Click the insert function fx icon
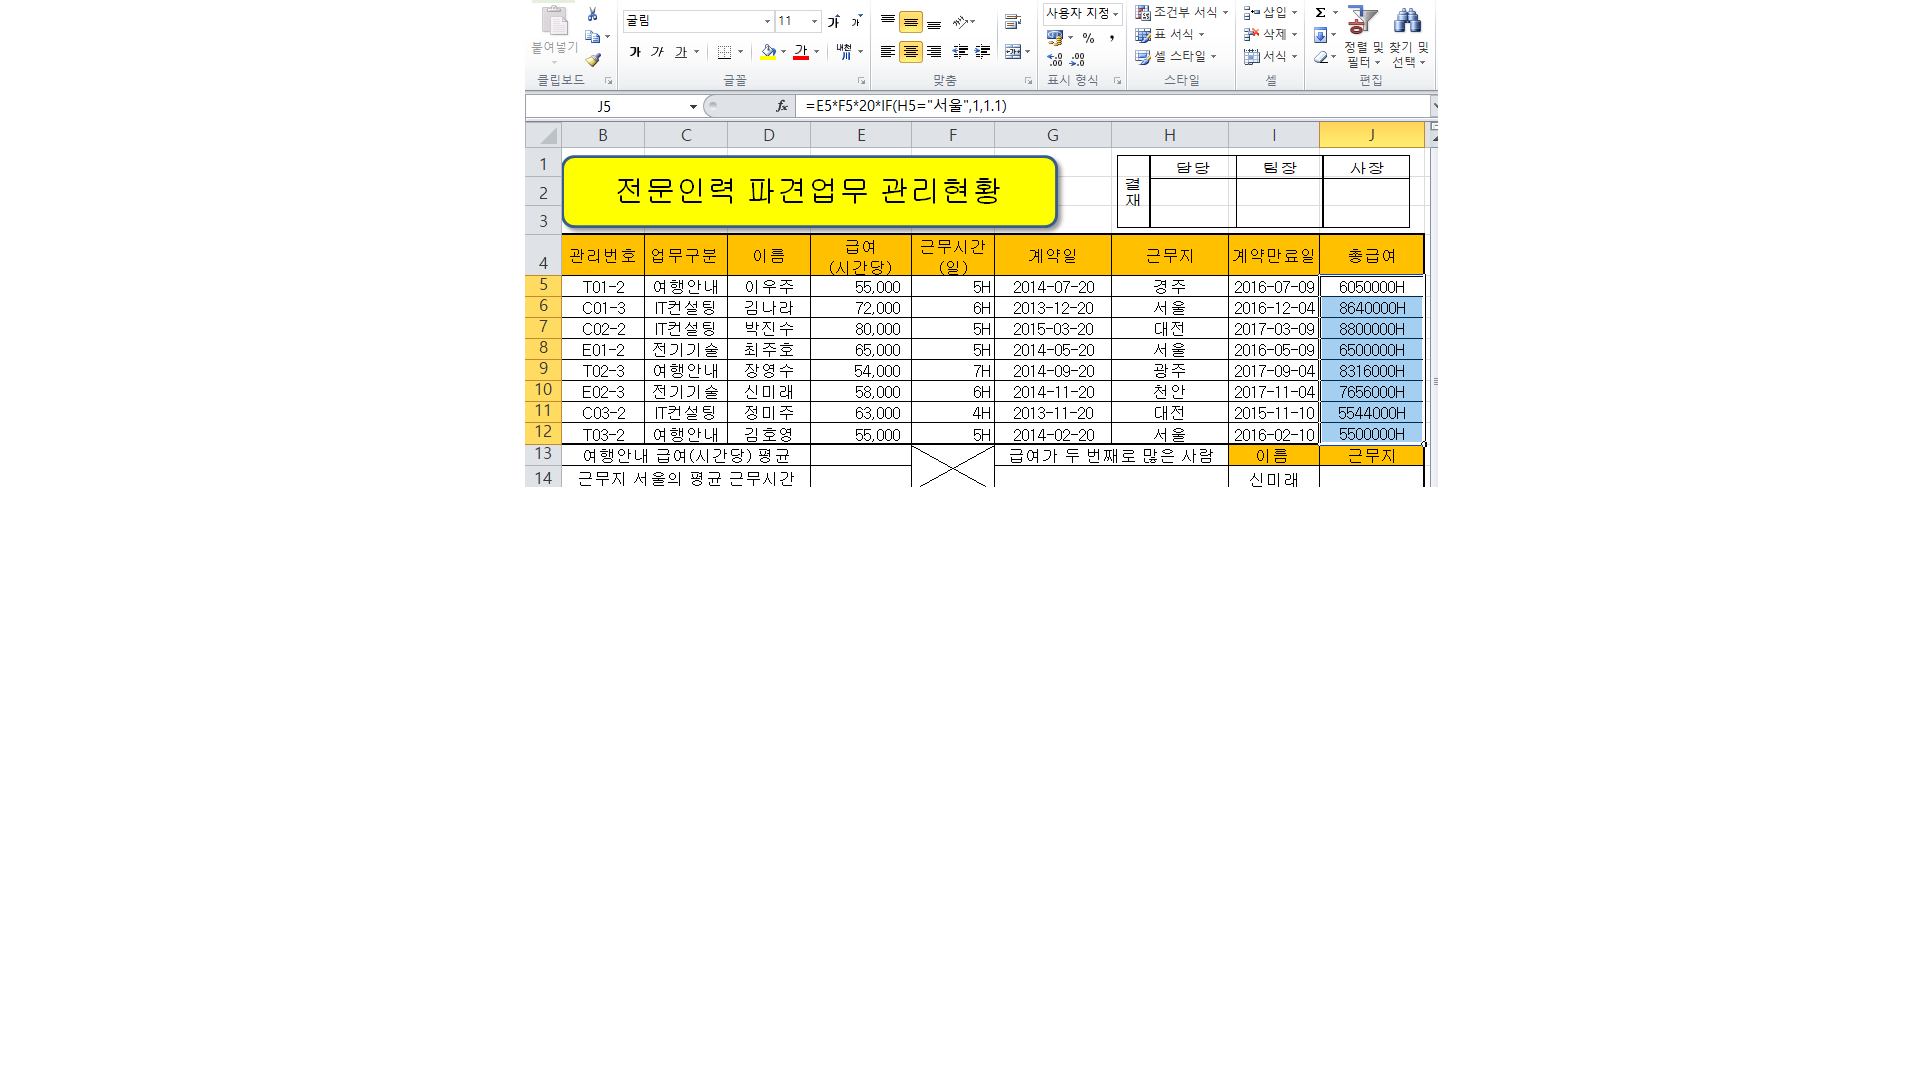Image resolution: width=1920 pixels, height=1080 pixels. pos(782,106)
